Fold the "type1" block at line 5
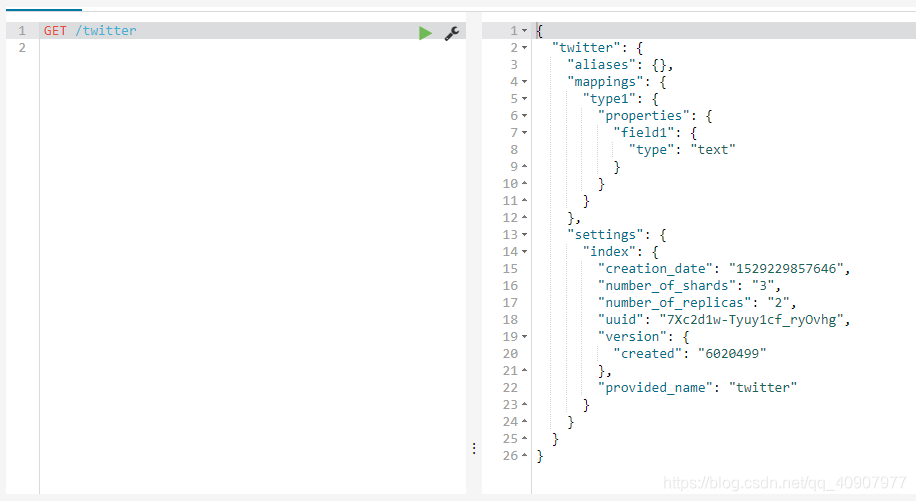The width and height of the screenshot is (916, 501). pyautogui.click(x=525, y=99)
